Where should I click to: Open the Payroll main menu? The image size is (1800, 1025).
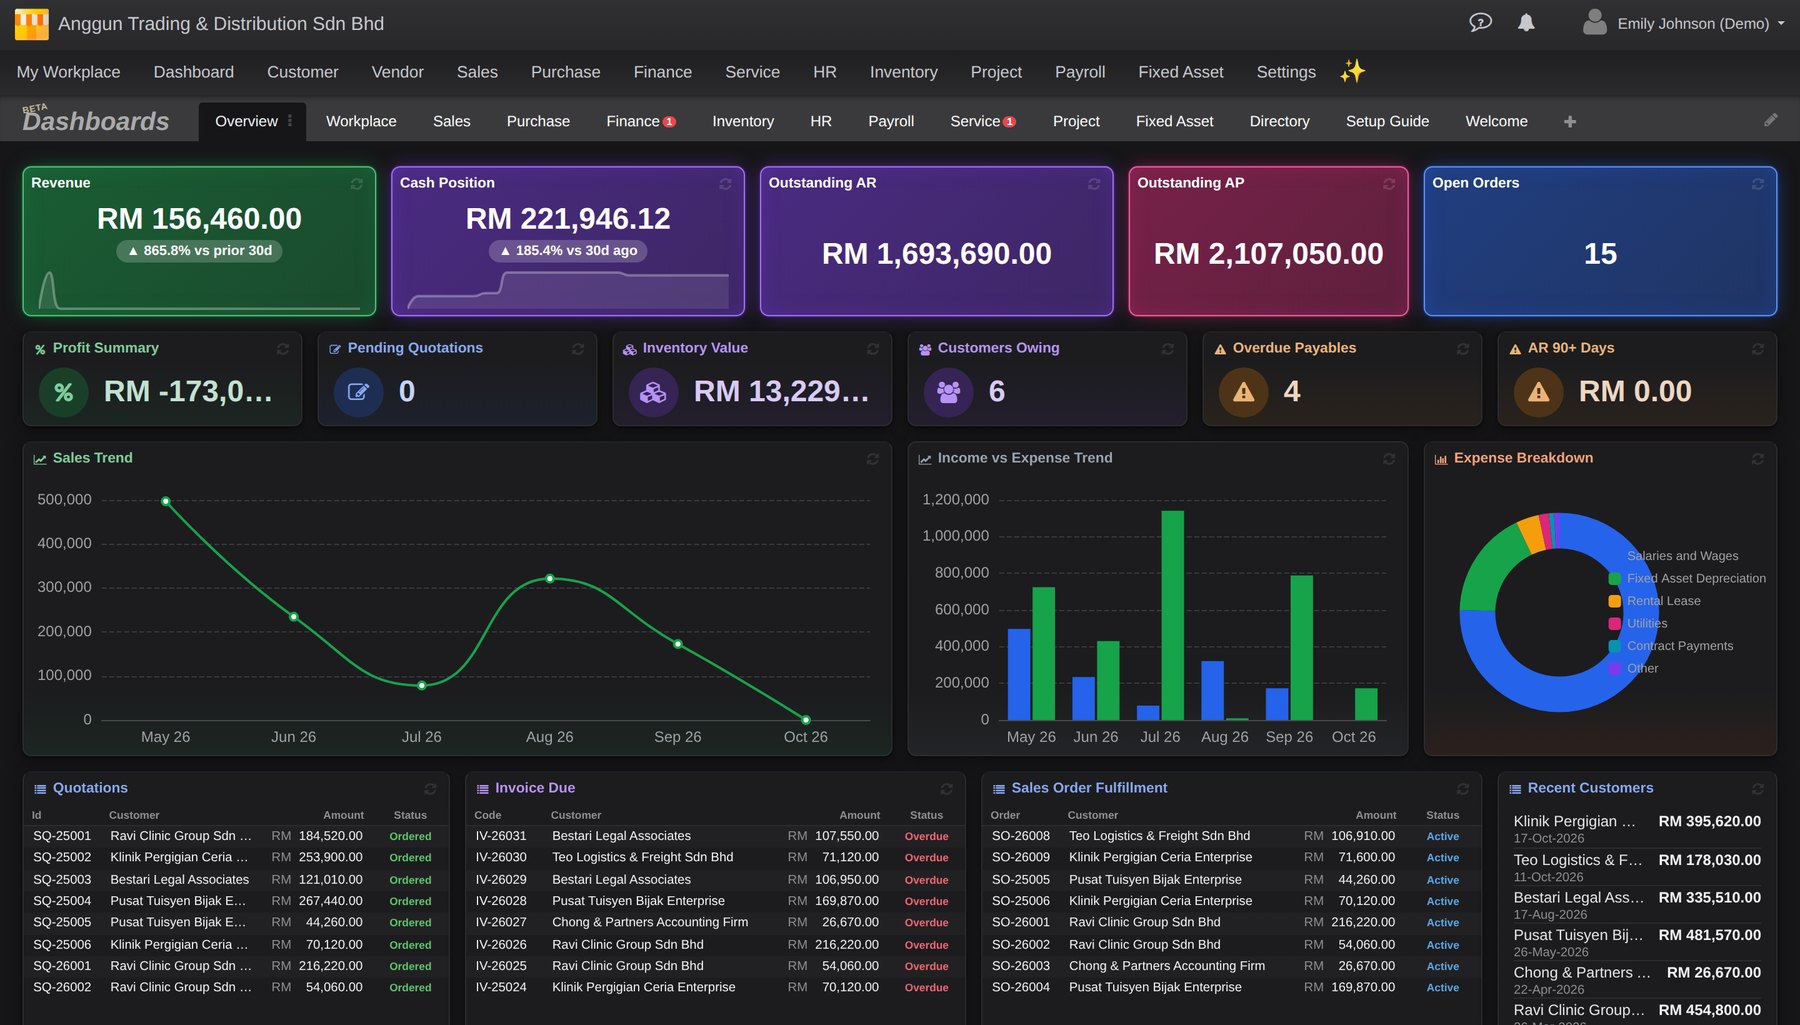(1080, 72)
